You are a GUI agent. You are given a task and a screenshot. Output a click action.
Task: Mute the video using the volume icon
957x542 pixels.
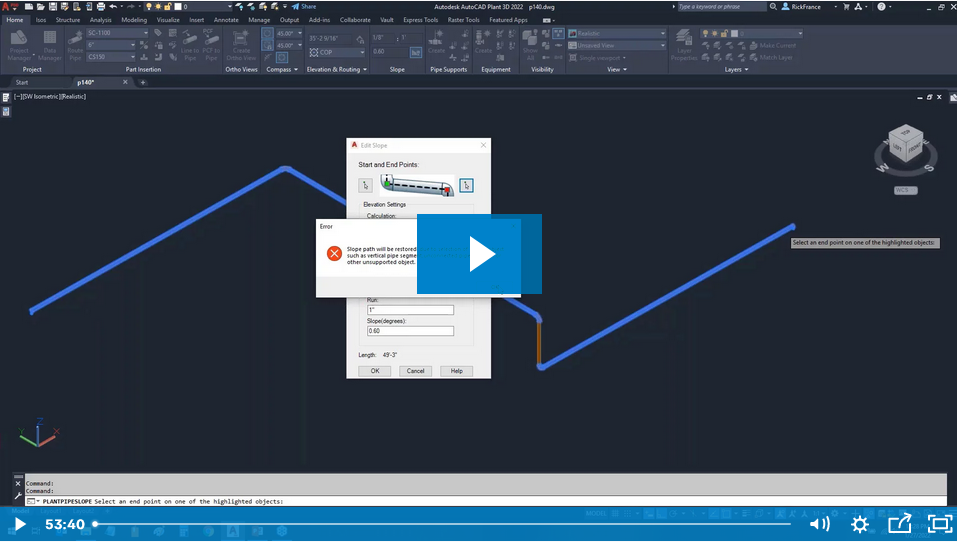tap(819, 524)
